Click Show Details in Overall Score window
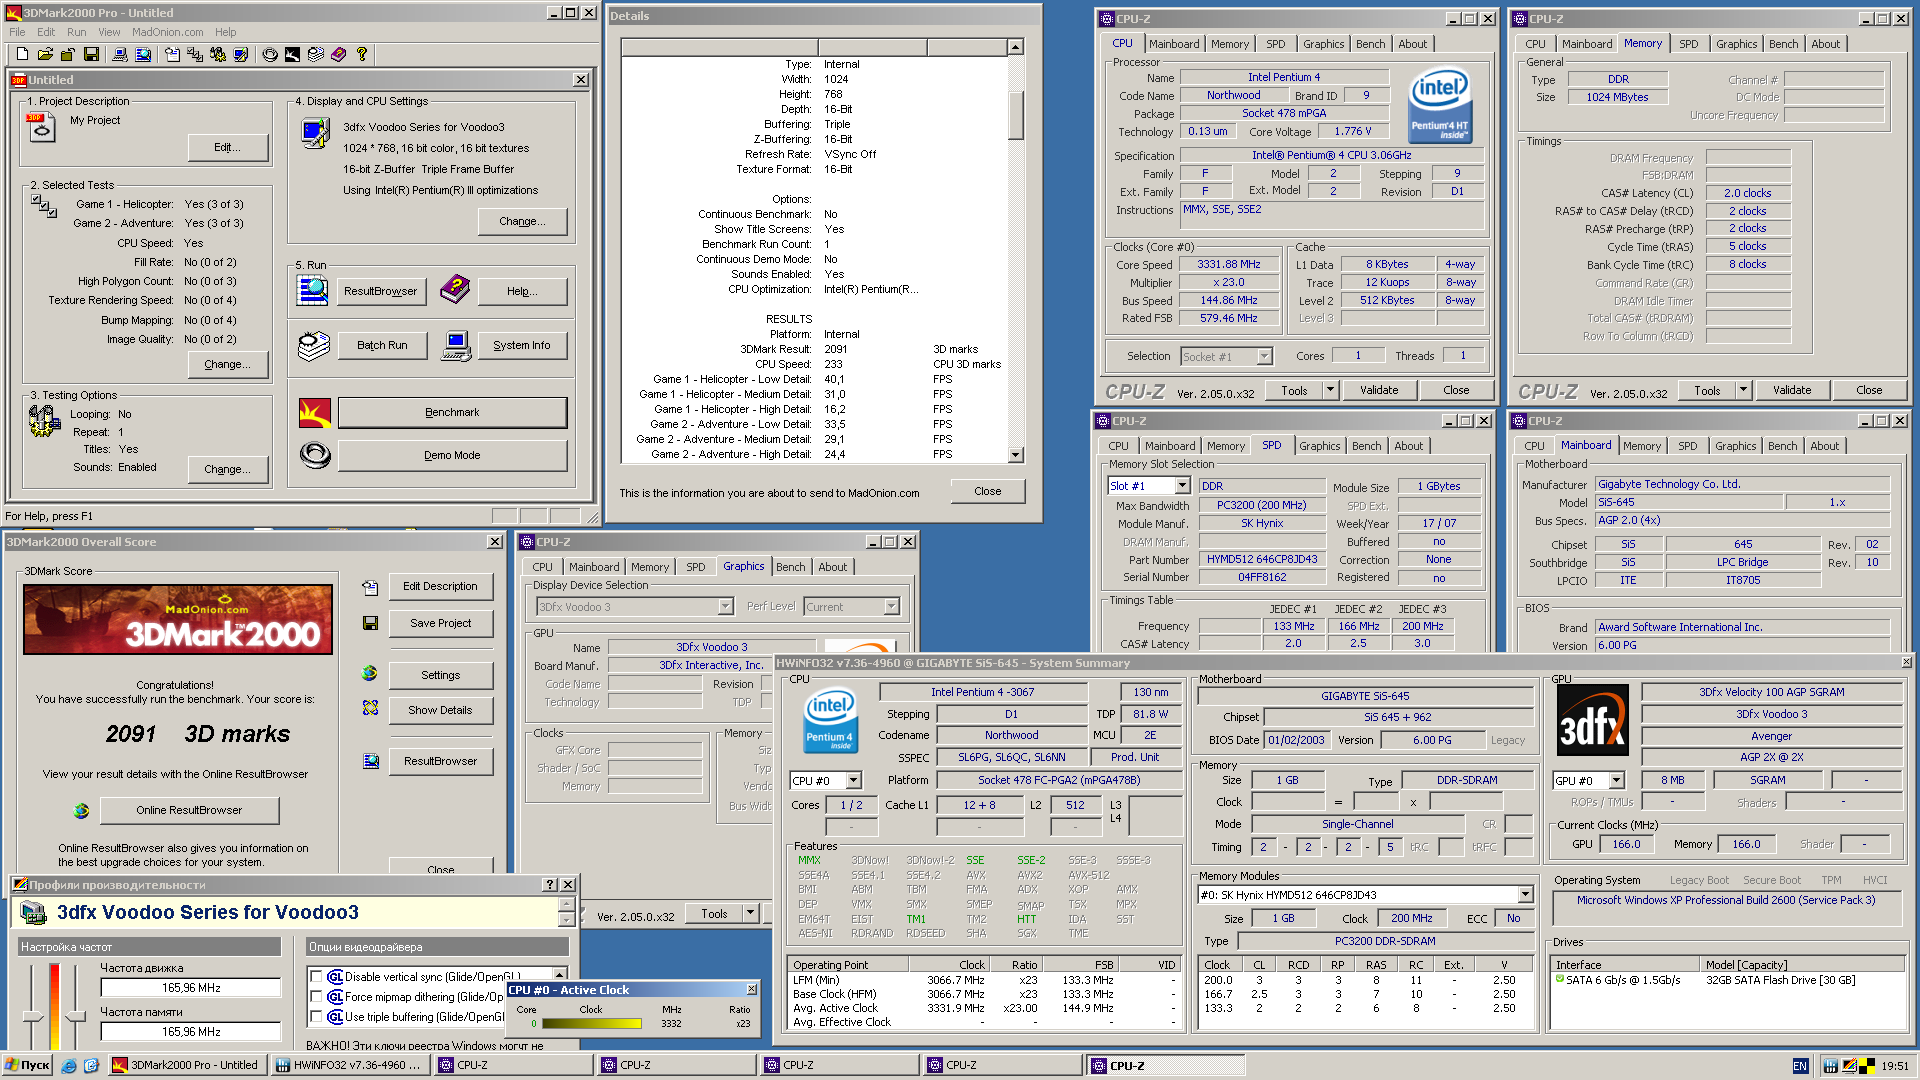This screenshot has width=1920, height=1080. click(x=440, y=710)
